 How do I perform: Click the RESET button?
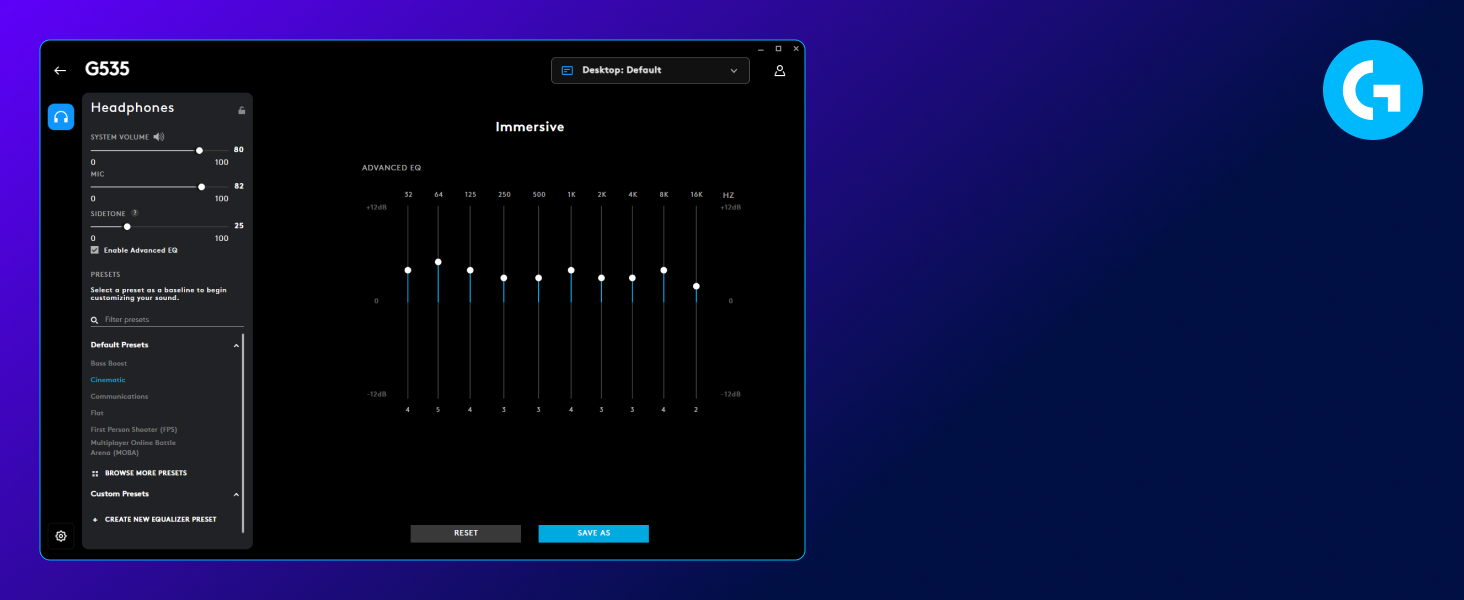(x=465, y=533)
